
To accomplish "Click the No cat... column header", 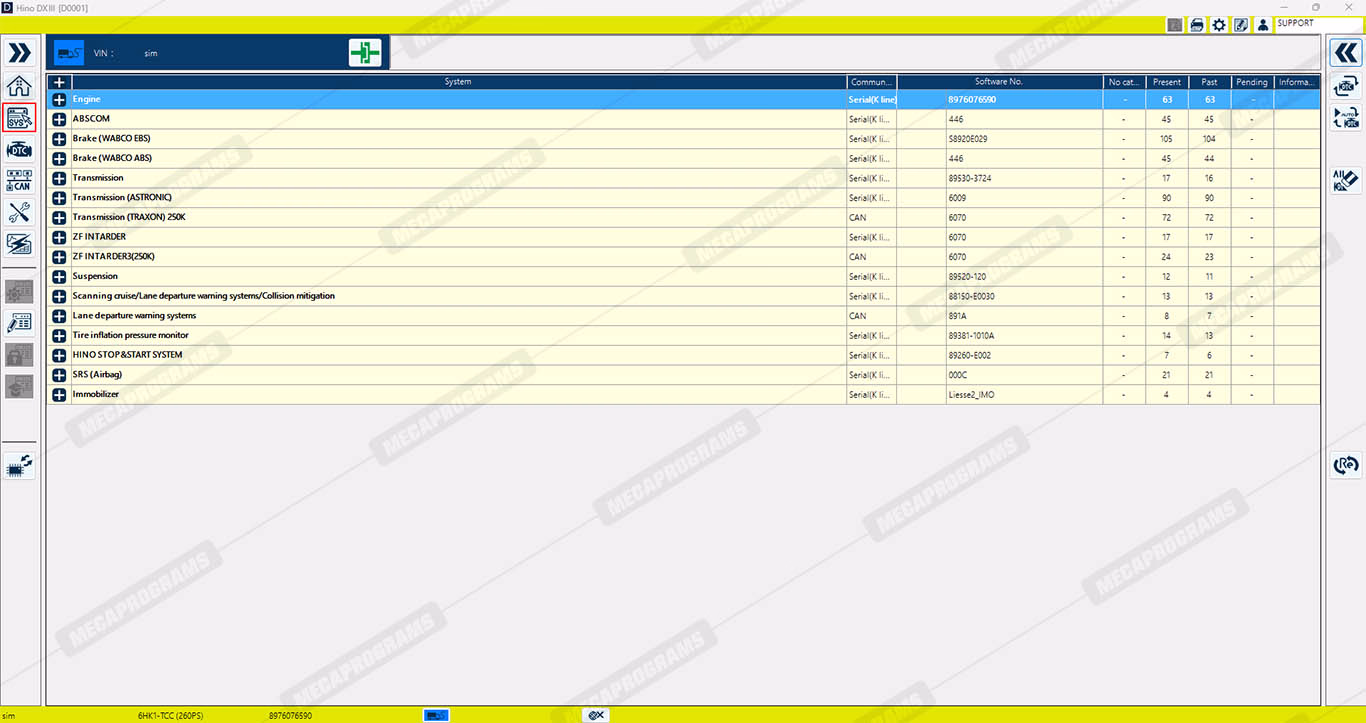I will click(1124, 82).
